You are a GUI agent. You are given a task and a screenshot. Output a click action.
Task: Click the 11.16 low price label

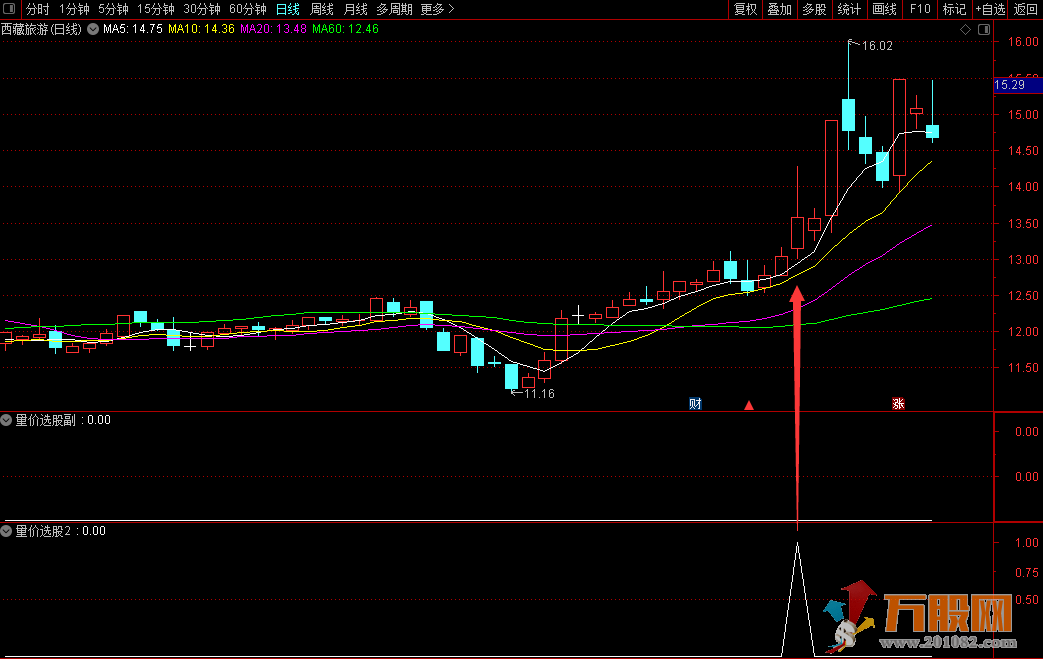[539, 394]
